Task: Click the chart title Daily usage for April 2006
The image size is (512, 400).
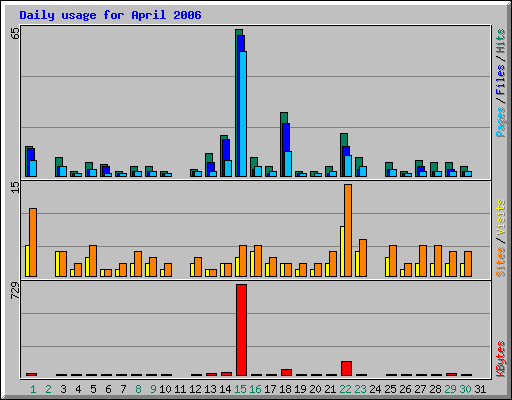Action: (x=110, y=15)
